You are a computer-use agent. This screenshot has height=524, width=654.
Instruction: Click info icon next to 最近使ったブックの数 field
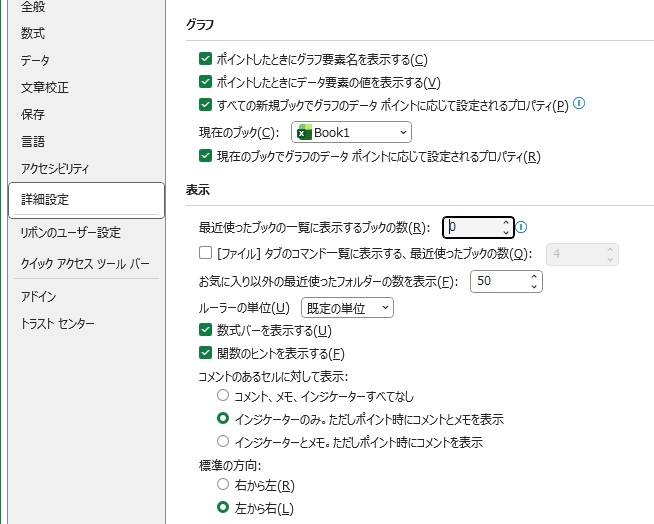521,227
